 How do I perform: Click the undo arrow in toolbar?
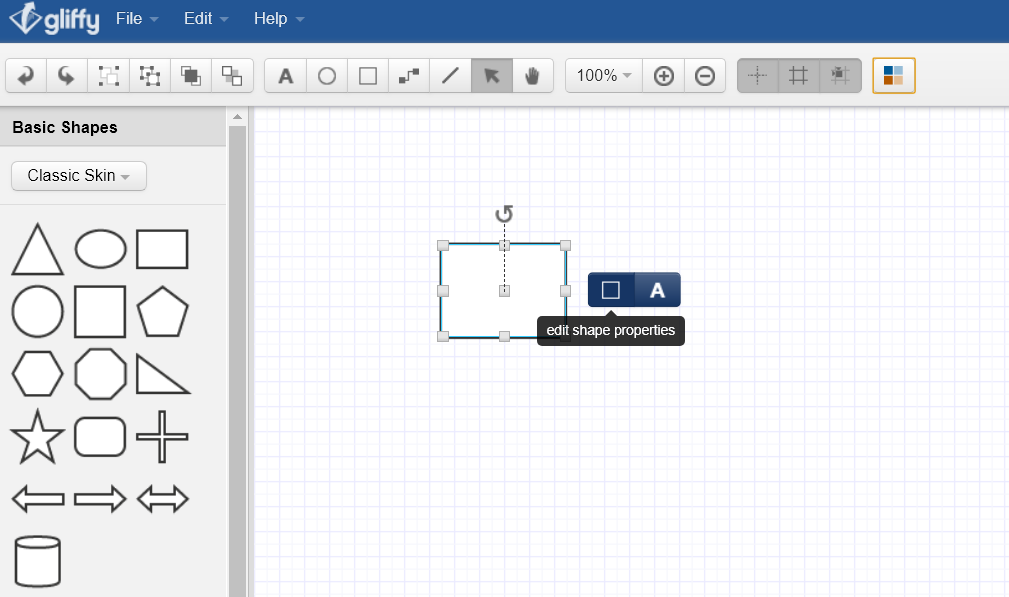point(26,76)
